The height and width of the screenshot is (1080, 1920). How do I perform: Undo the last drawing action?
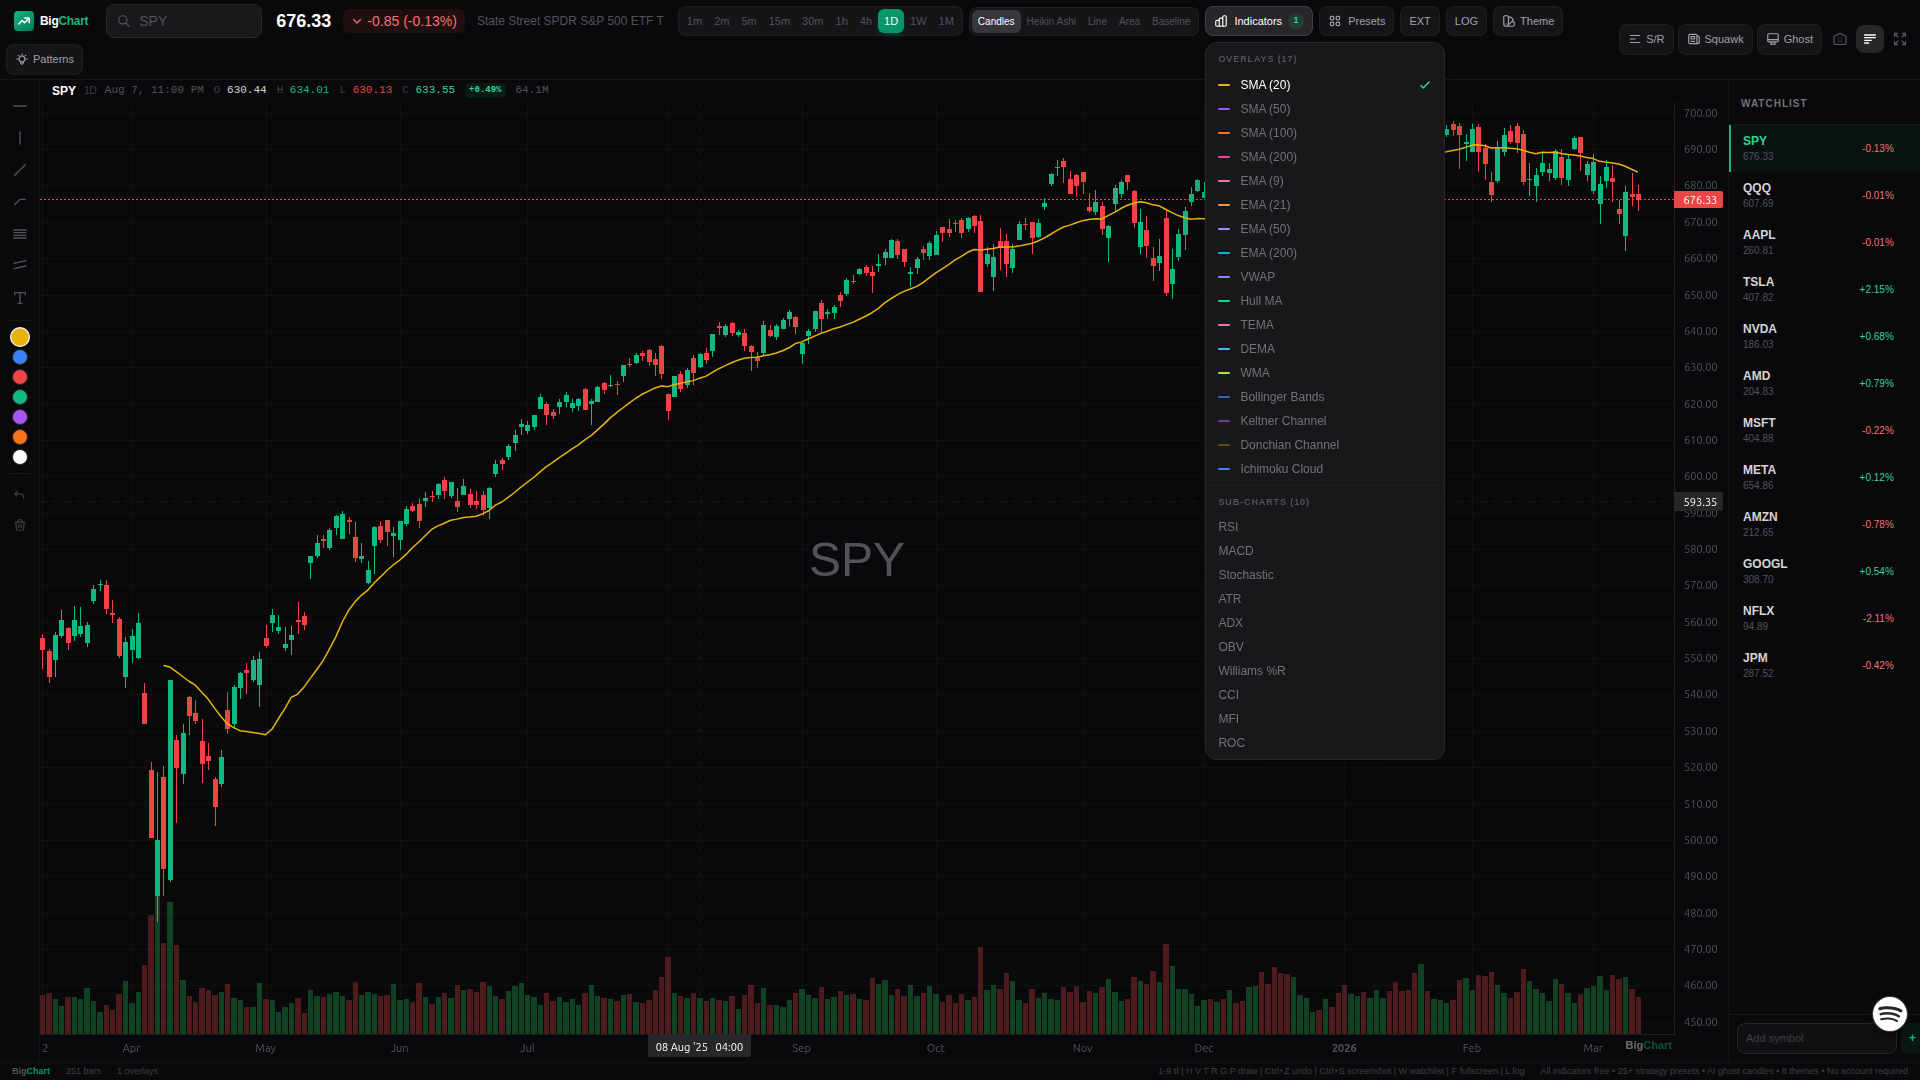tap(19, 494)
